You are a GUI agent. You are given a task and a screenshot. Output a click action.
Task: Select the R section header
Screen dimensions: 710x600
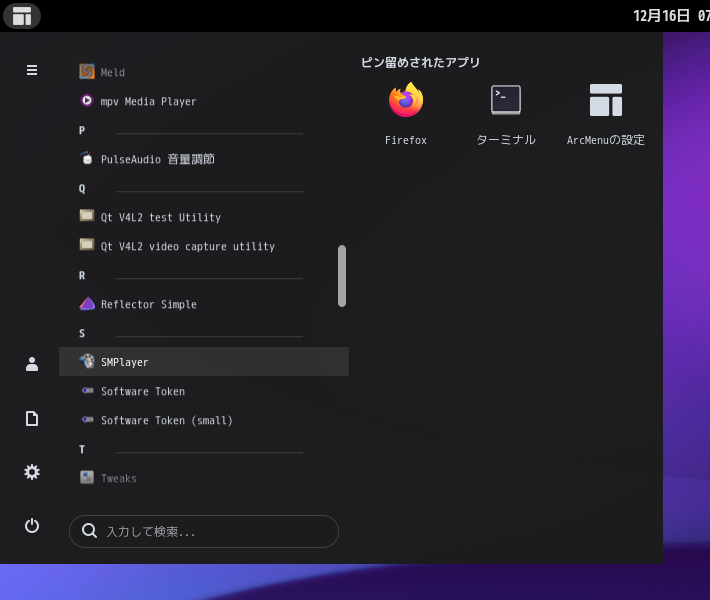[x=82, y=275]
